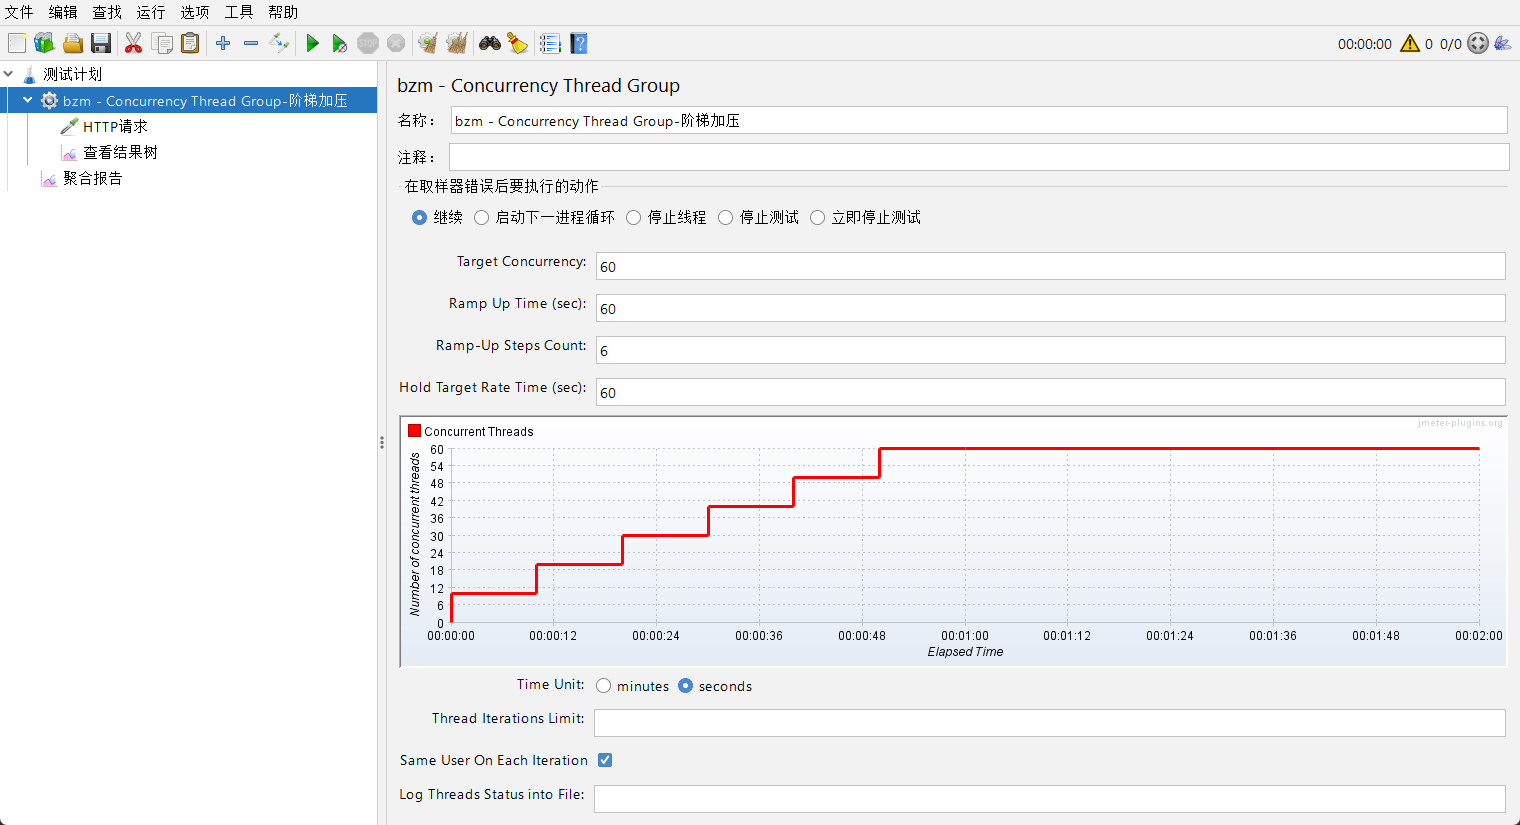
Task: Collapse the 测试计划 root node
Action: pyautogui.click(x=9, y=74)
